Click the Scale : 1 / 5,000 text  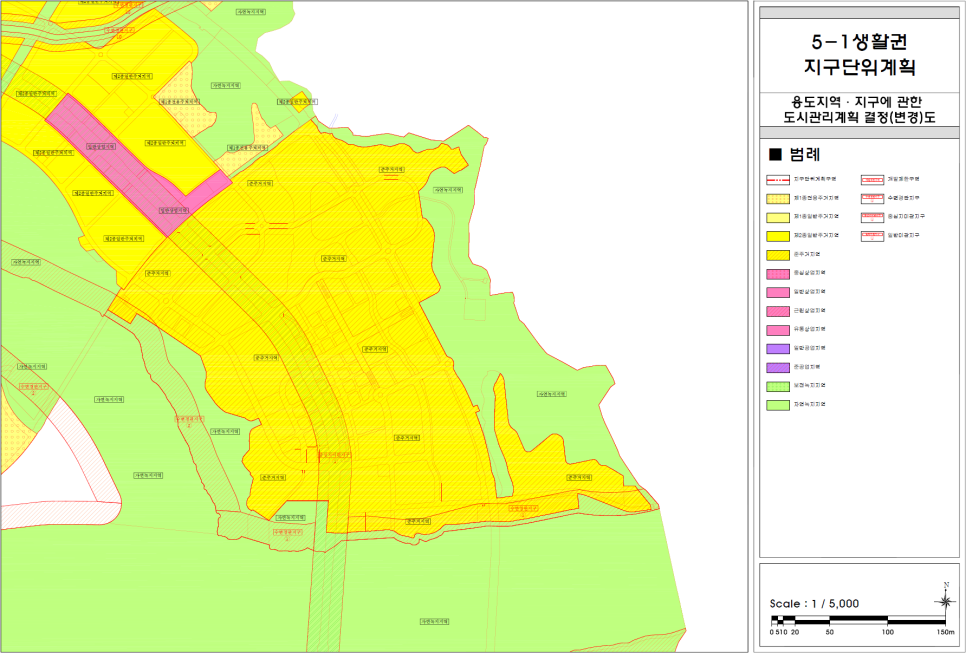[814, 604]
